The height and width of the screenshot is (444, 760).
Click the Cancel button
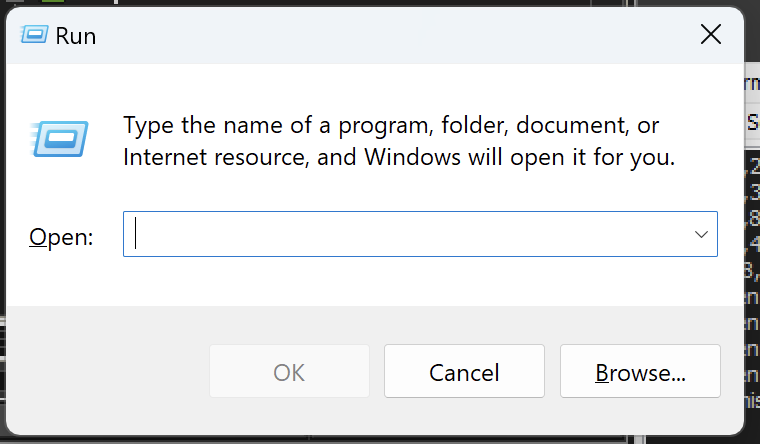pyautogui.click(x=464, y=373)
